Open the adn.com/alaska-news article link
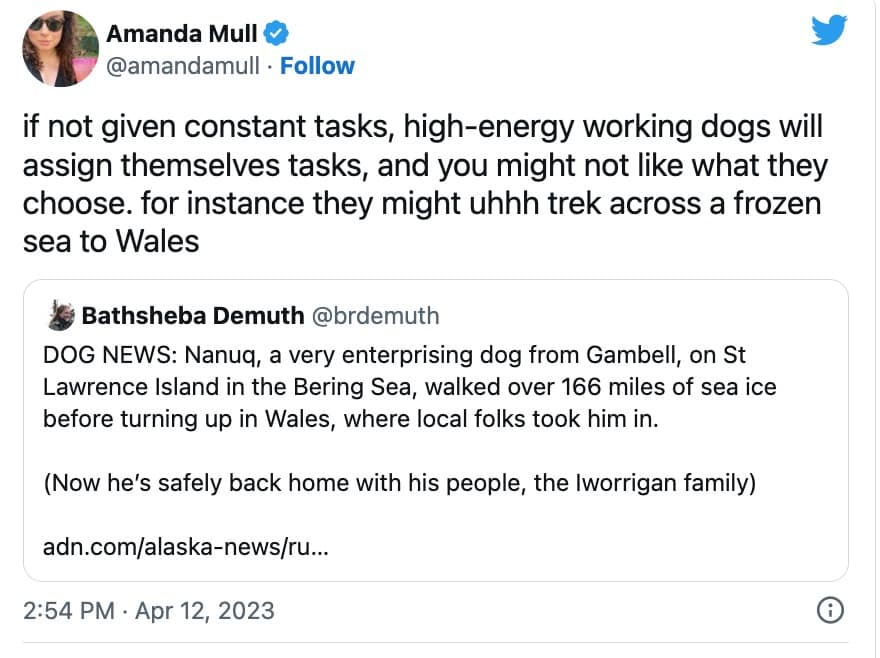 (x=186, y=548)
